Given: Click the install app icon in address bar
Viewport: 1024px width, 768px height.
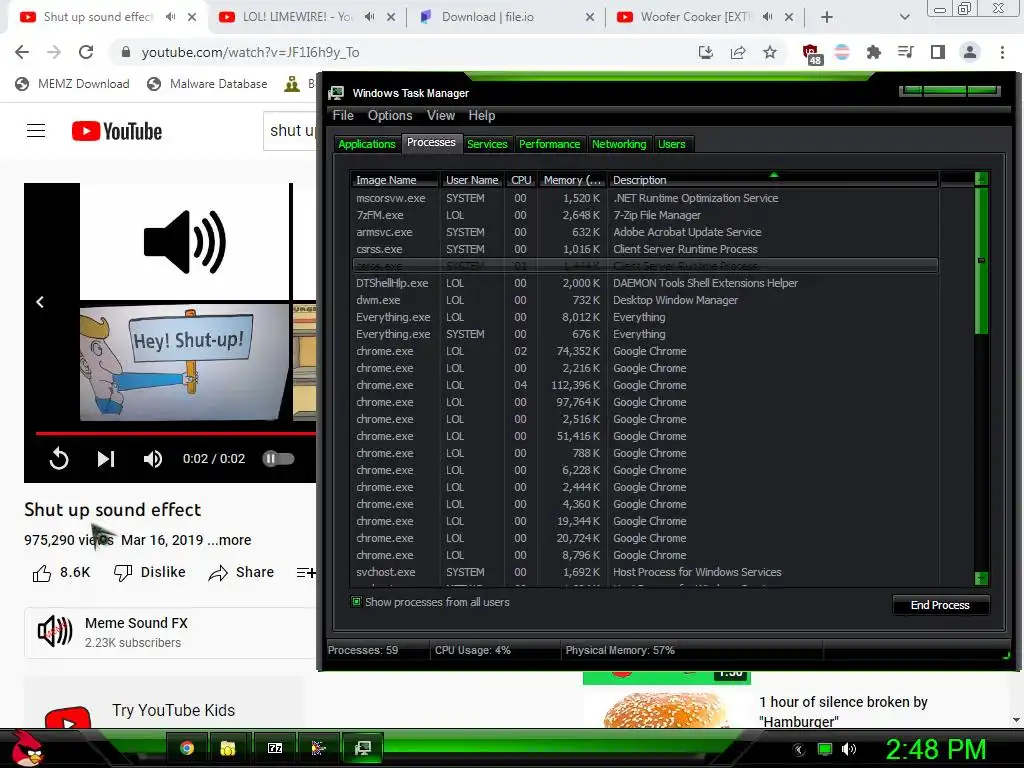Looking at the screenshot, I should pyautogui.click(x=706, y=52).
